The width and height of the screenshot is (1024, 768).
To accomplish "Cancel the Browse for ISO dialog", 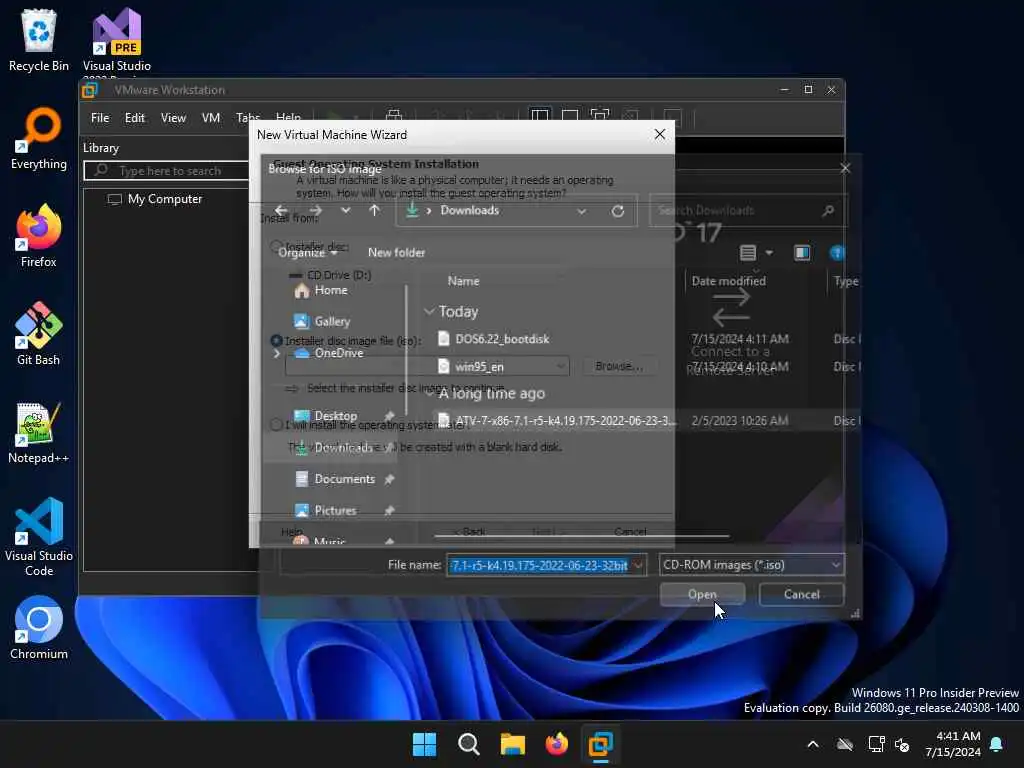I will [801, 594].
